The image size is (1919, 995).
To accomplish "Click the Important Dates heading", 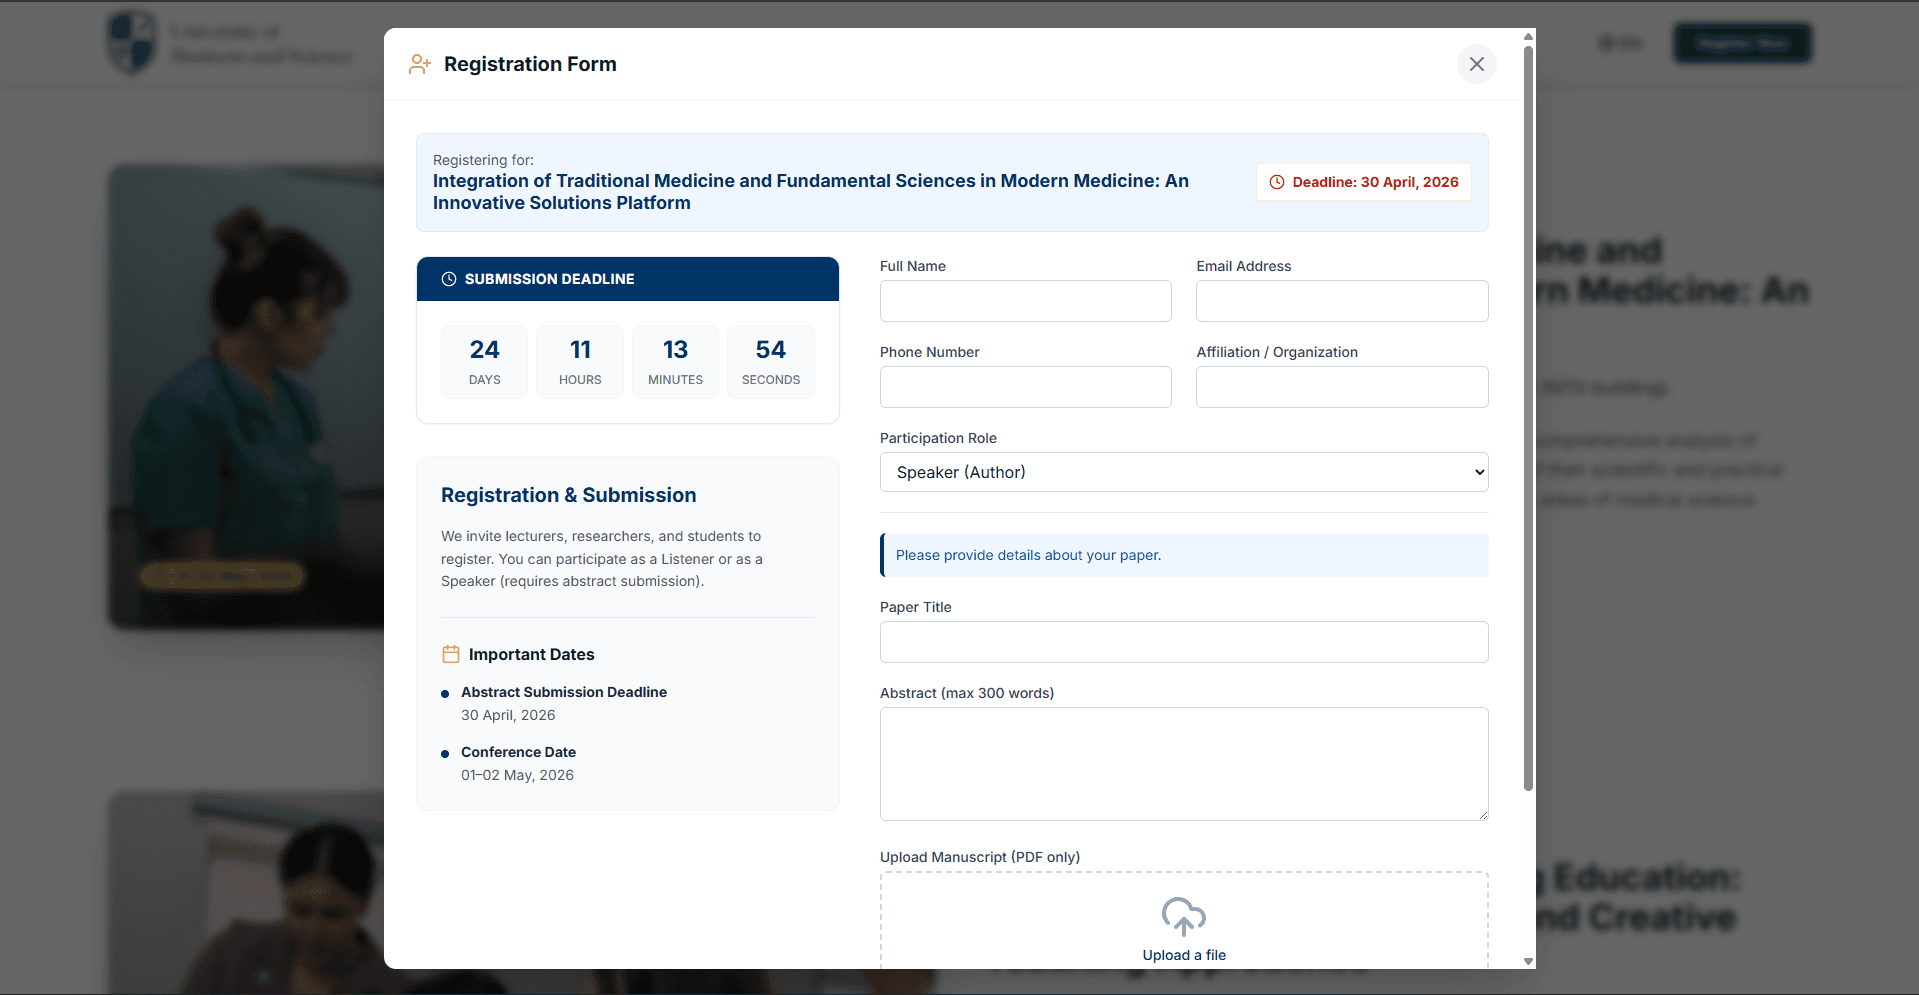I will (x=532, y=654).
